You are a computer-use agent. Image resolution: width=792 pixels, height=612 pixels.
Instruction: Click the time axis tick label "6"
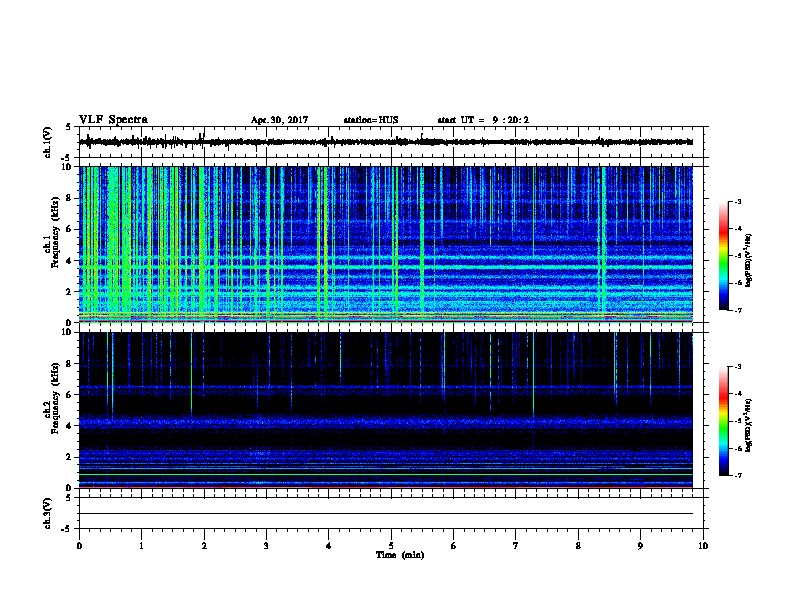pos(454,546)
